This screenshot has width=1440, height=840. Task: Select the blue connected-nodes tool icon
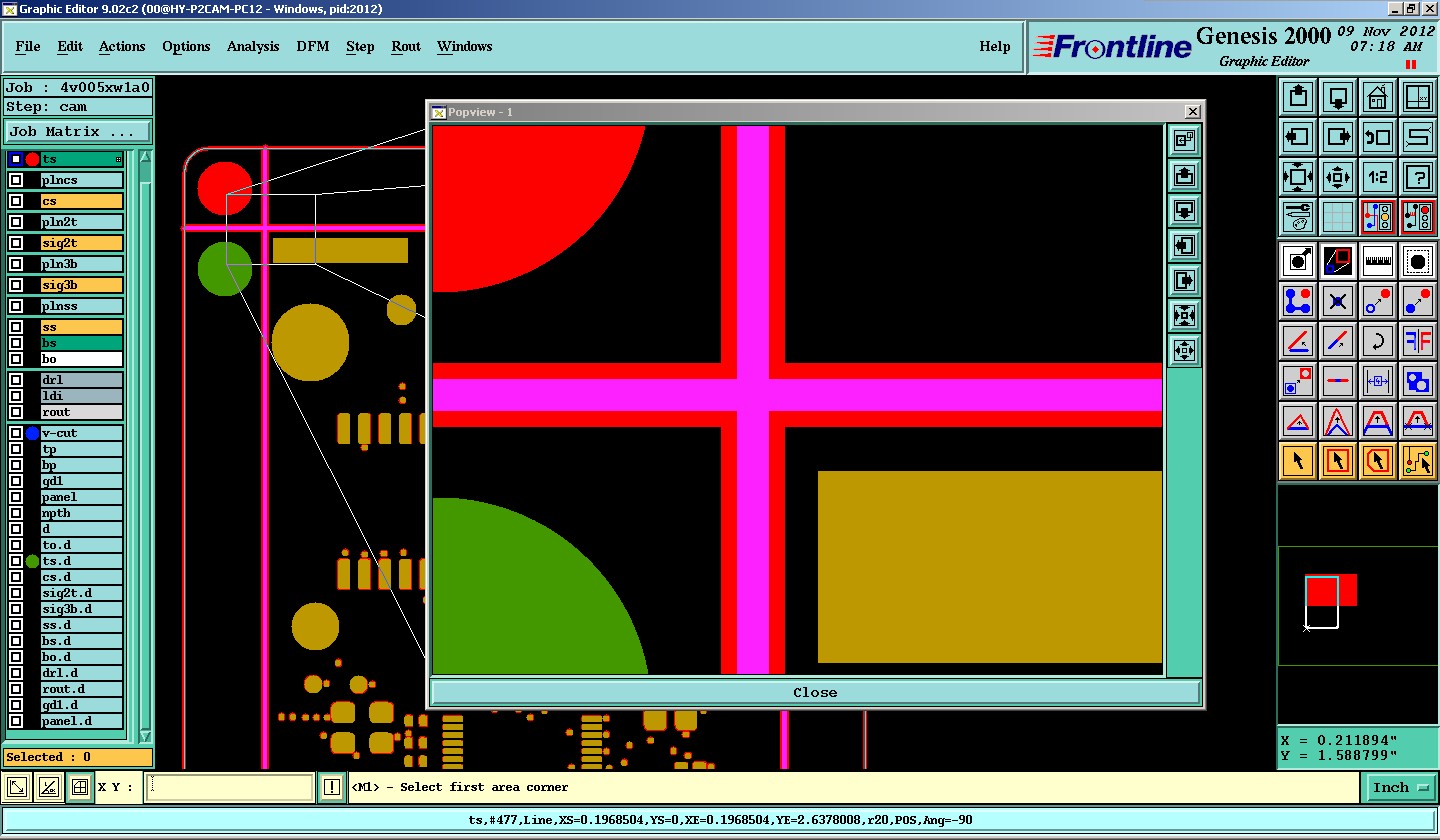[x=1298, y=300]
